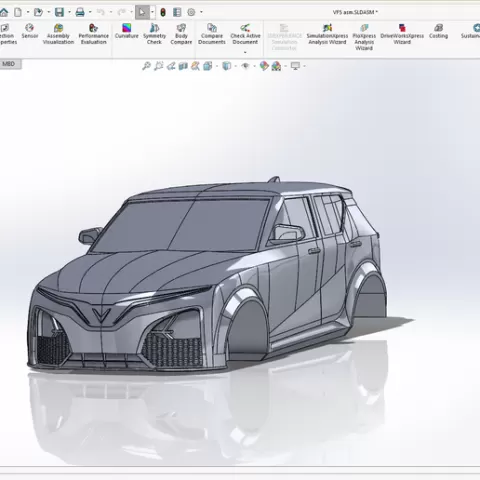The image size is (480, 480).
Task: Click the VFS asm.SLDASM title text
Action: [355, 12]
